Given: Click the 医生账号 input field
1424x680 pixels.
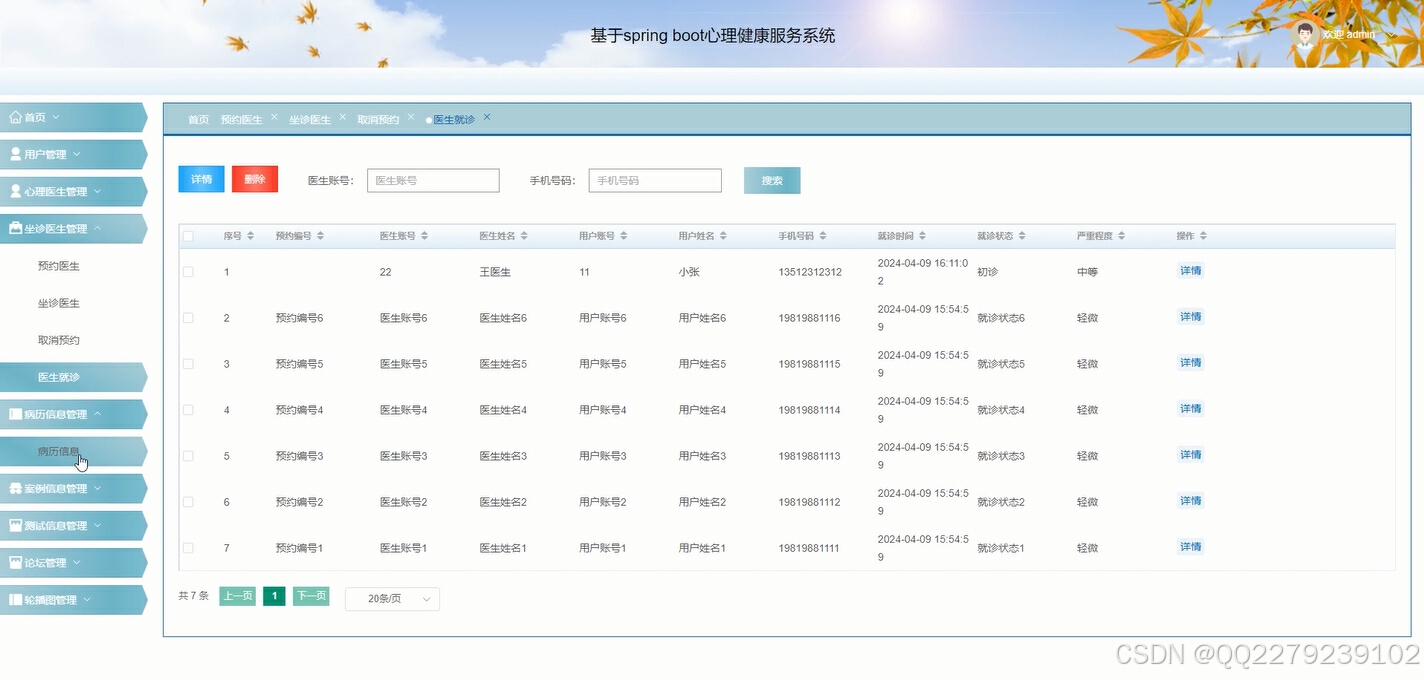Looking at the screenshot, I should coord(432,180).
